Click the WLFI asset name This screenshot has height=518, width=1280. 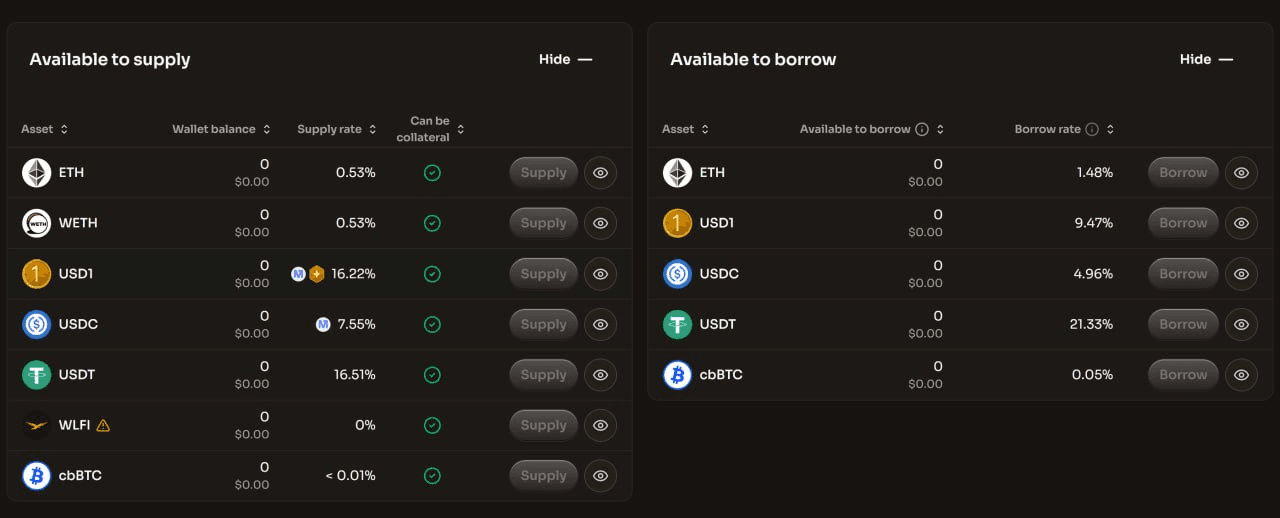point(75,425)
